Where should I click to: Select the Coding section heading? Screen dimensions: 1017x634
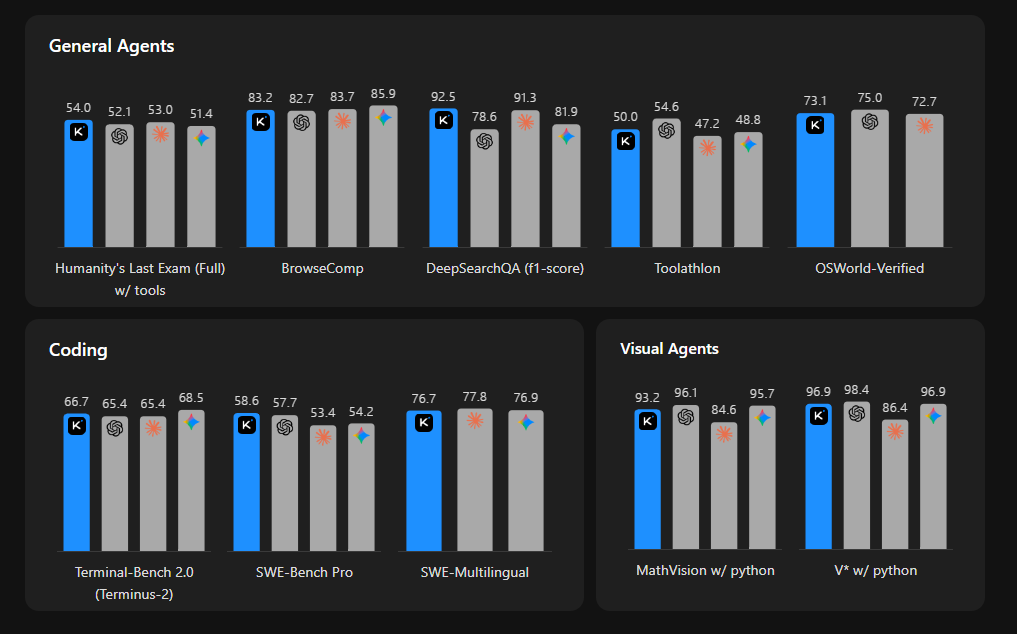point(78,350)
